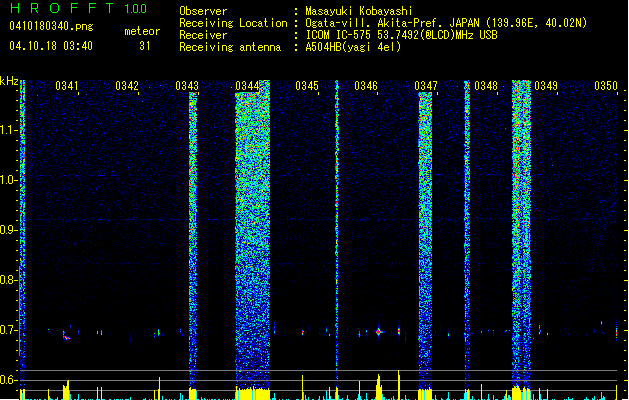This screenshot has width=629, height=400.
Task: Click the 0341 time marker
Action: pos(67,86)
